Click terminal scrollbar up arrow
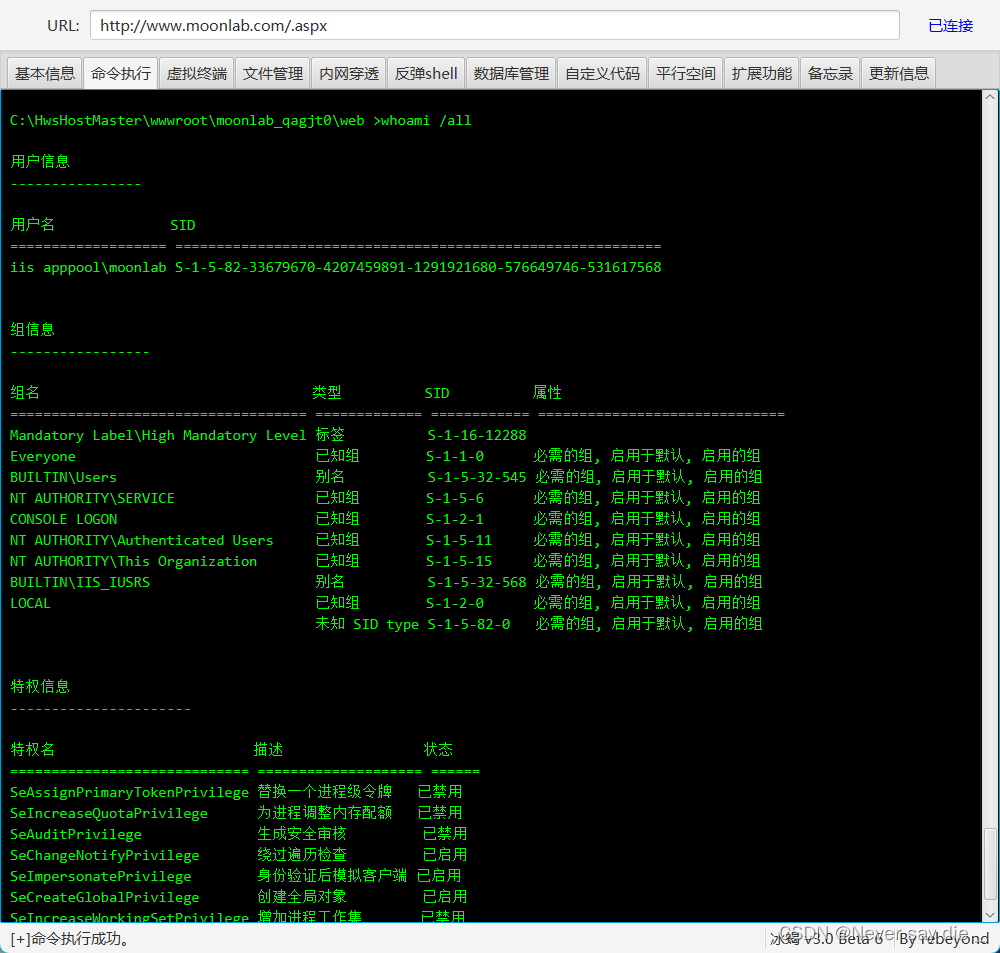 (x=990, y=97)
